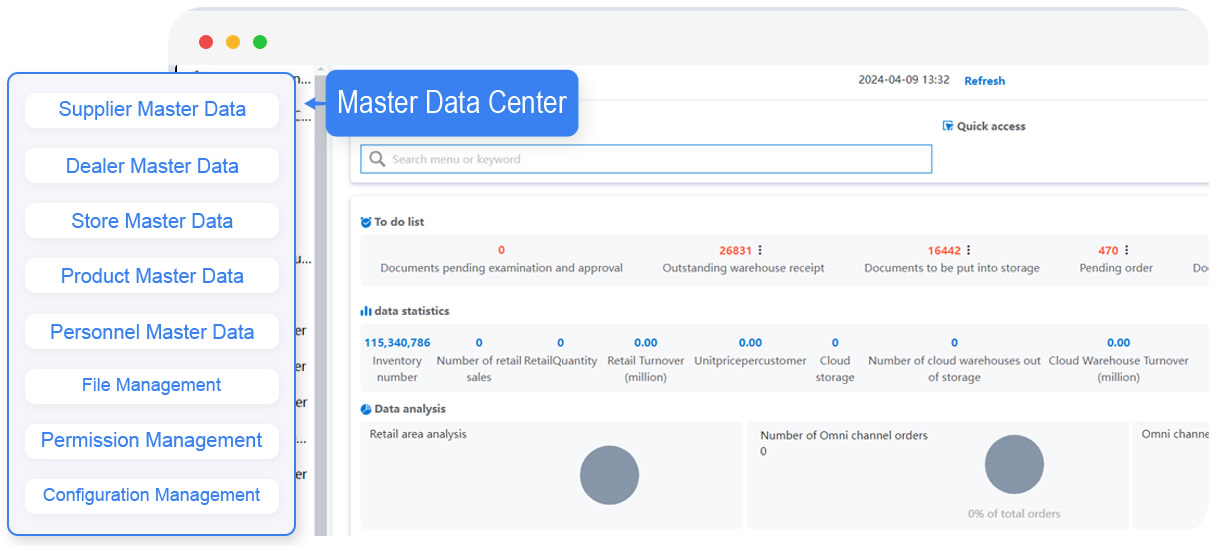Open Dealer Master Data
This screenshot has height=546, width=1220.
(x=152, y=166)
